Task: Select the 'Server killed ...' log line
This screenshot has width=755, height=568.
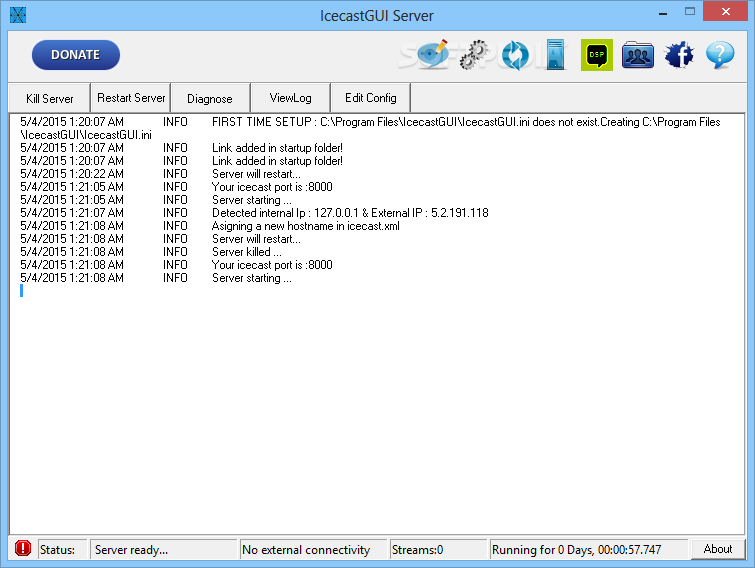Action: (x=151, y=252)
